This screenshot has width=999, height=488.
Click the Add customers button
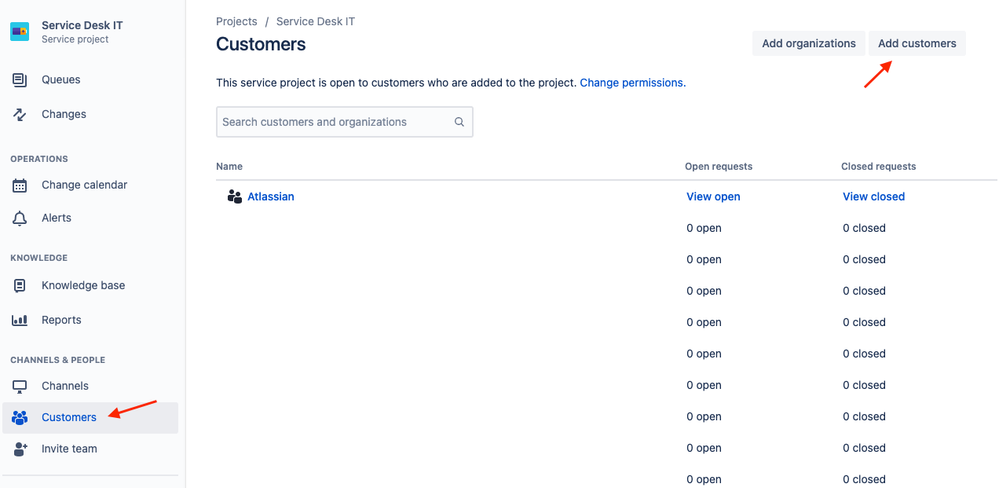[917, 43]
